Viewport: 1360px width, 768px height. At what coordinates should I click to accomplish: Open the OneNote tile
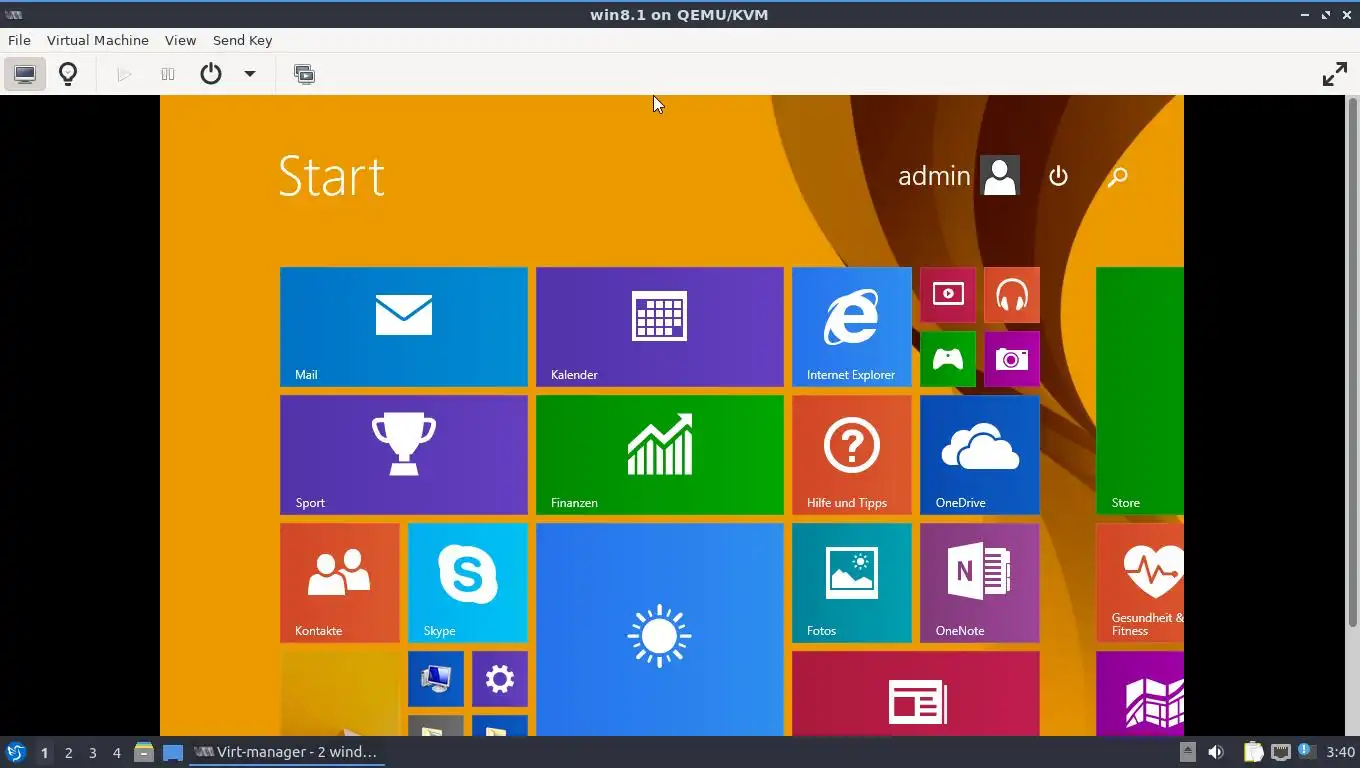[980, 583]
